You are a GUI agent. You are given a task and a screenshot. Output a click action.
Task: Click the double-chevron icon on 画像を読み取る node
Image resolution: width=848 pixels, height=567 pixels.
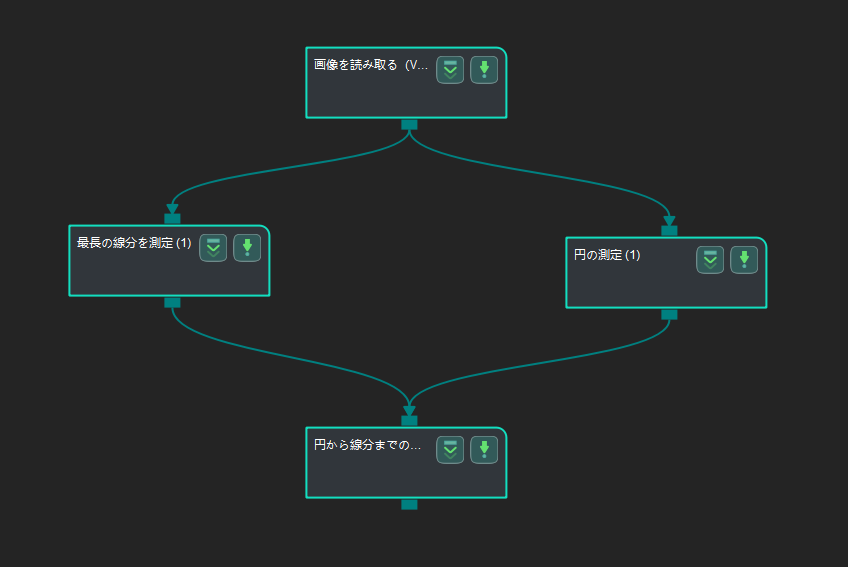tap(450, 70)
